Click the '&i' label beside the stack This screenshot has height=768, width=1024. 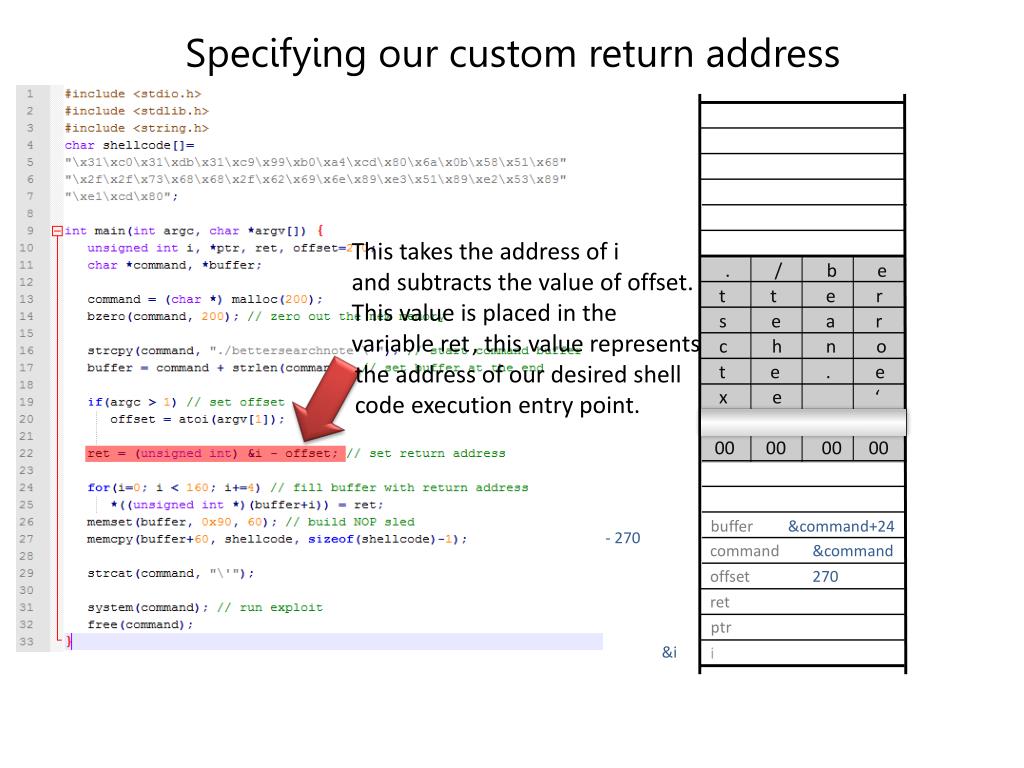[669, 652]
